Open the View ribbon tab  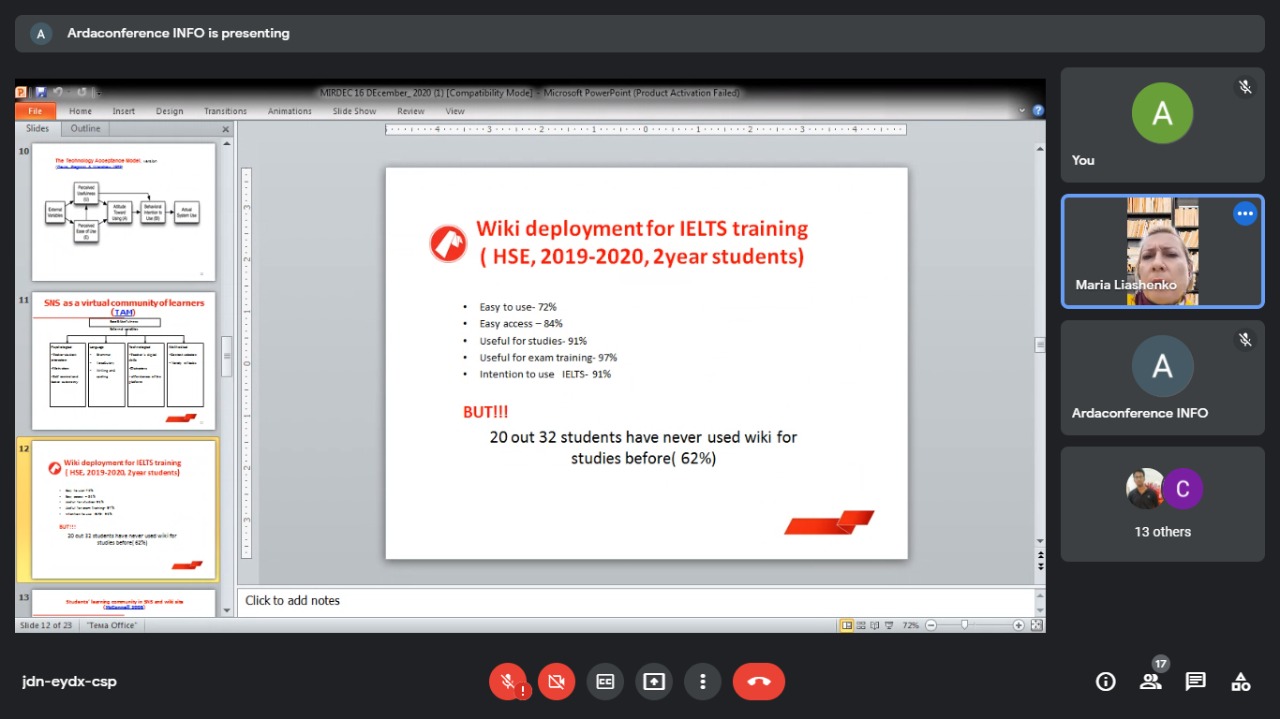(x=455, y=111)
